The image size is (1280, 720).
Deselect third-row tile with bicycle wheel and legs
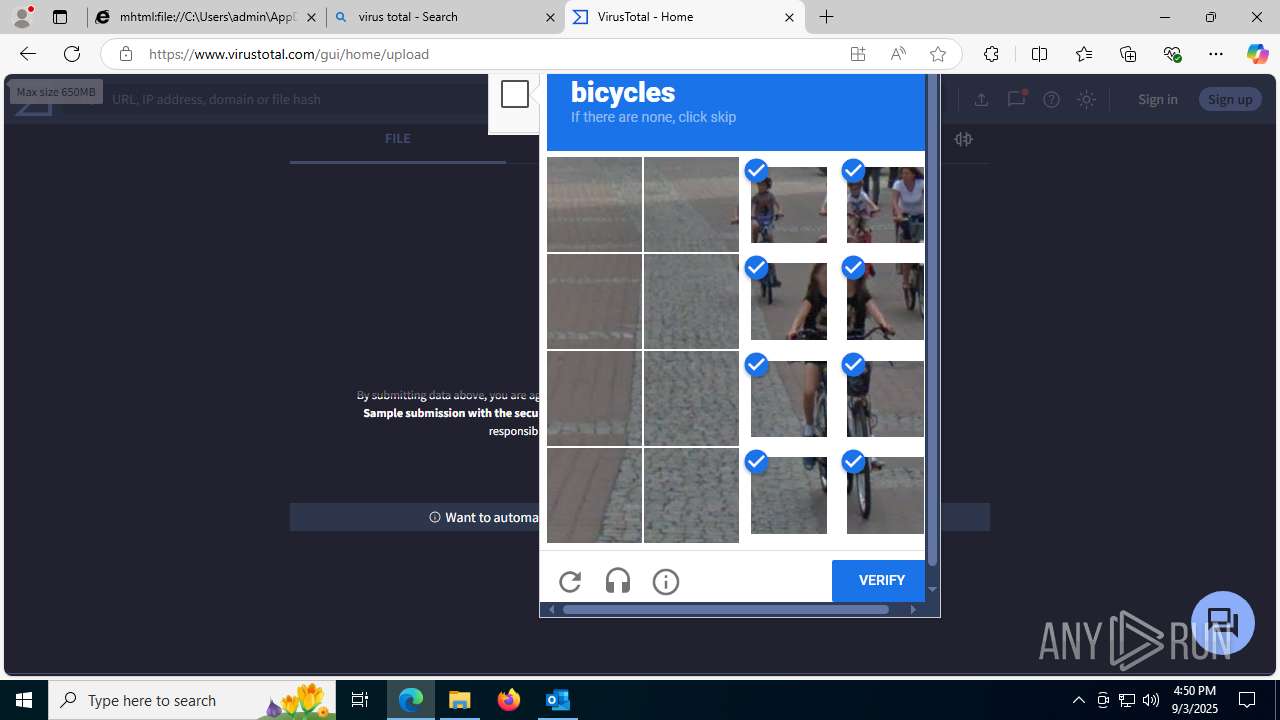point(788,398)
